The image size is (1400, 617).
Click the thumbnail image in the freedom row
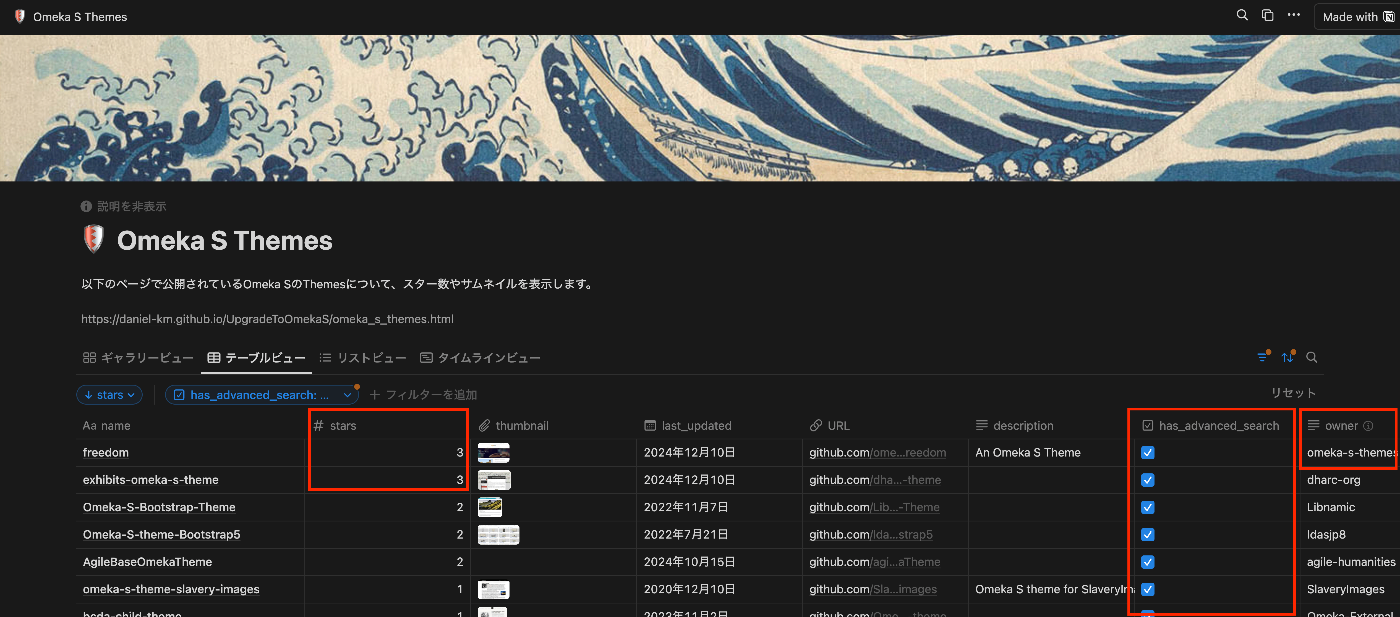(491, 452)
